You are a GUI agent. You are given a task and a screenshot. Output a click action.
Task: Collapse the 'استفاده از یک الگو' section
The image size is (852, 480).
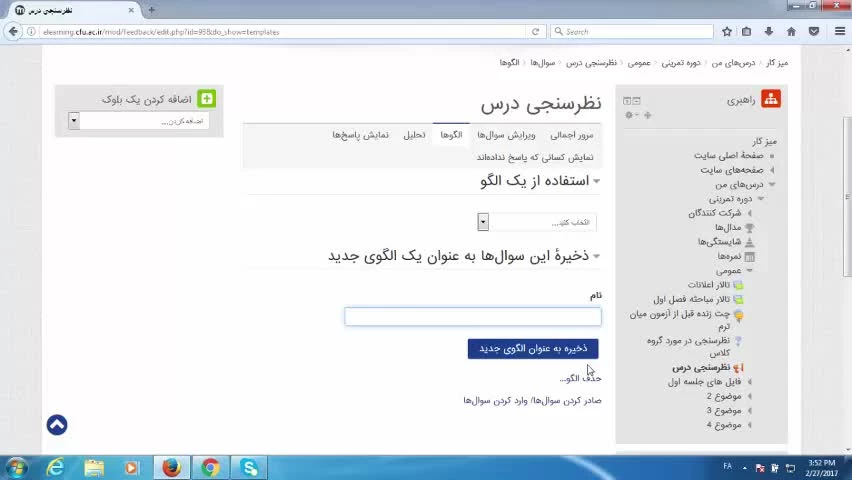(x=596, y=181)
